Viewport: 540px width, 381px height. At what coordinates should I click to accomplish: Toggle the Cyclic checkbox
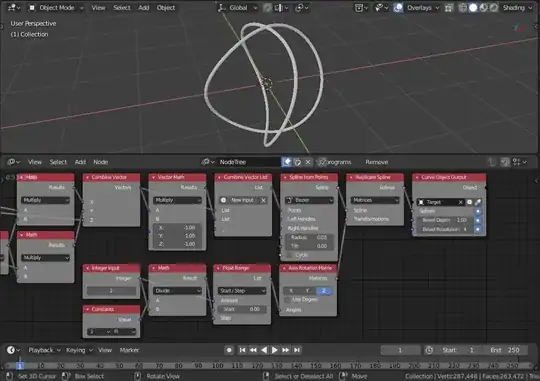[290, 255]
